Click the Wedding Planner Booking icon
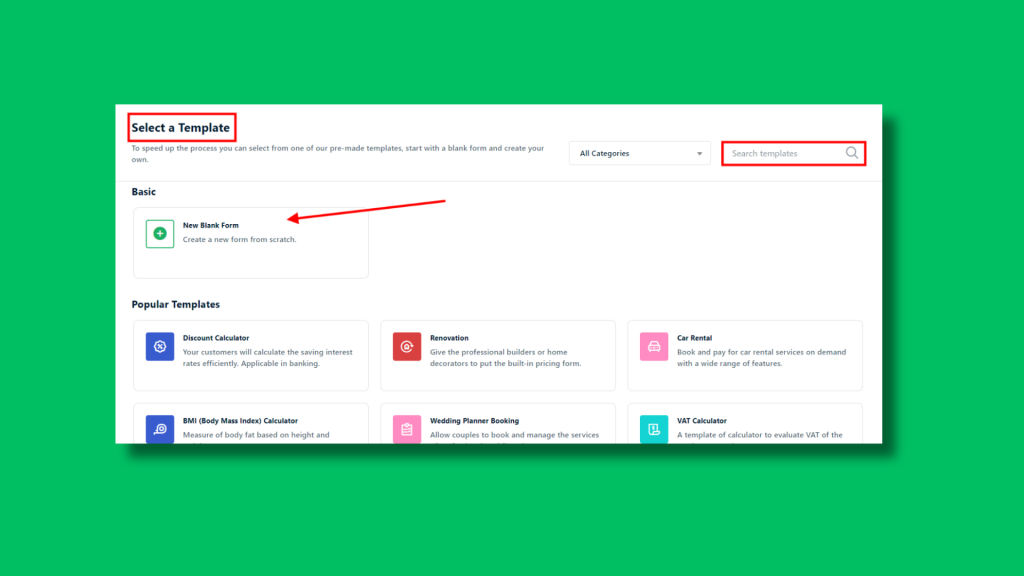Screen dimensions: 1024x576 (406, 429)
